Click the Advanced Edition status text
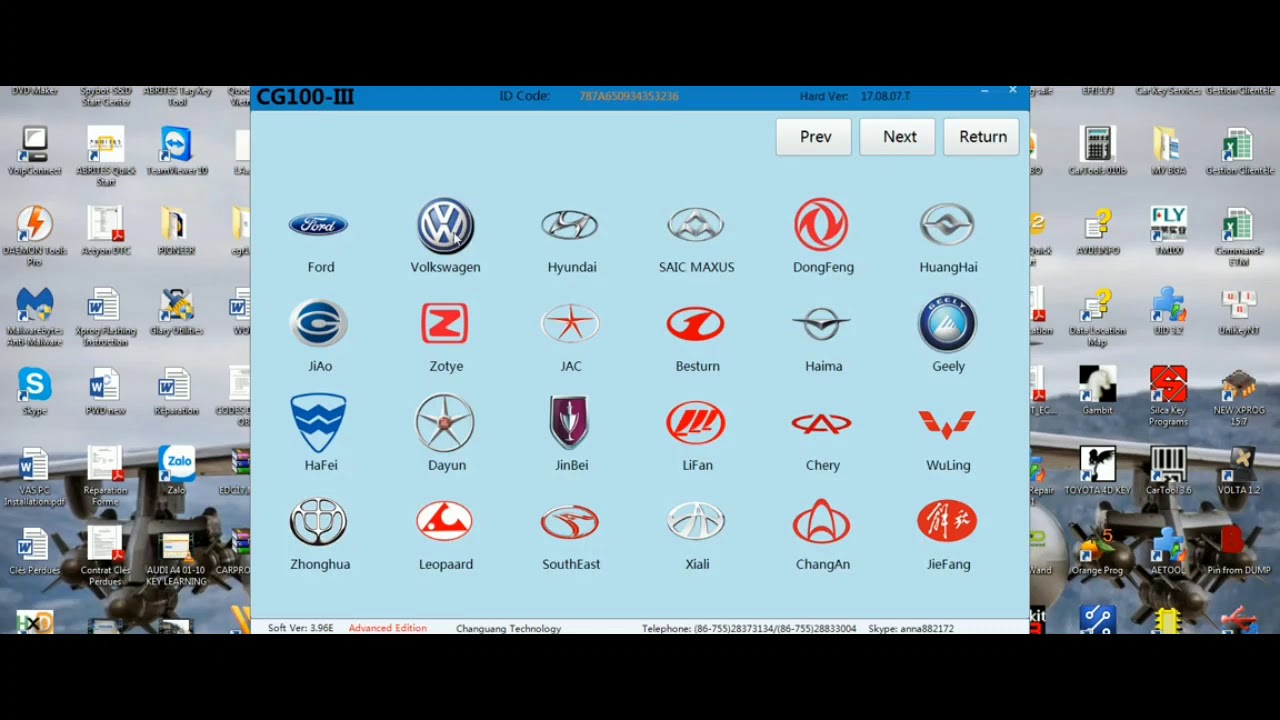Viewport: 1280px width, 720px height. point(388,628)
